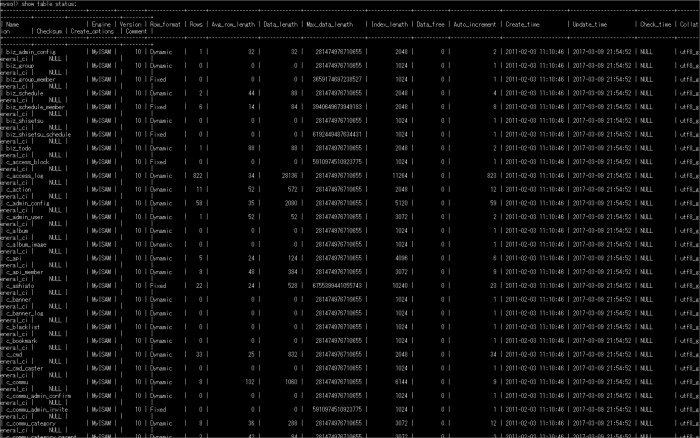Viewport: 700px width, 438px height.
Task: Click the Index_length value '5120' for c_admin_config
Action: 401,203
